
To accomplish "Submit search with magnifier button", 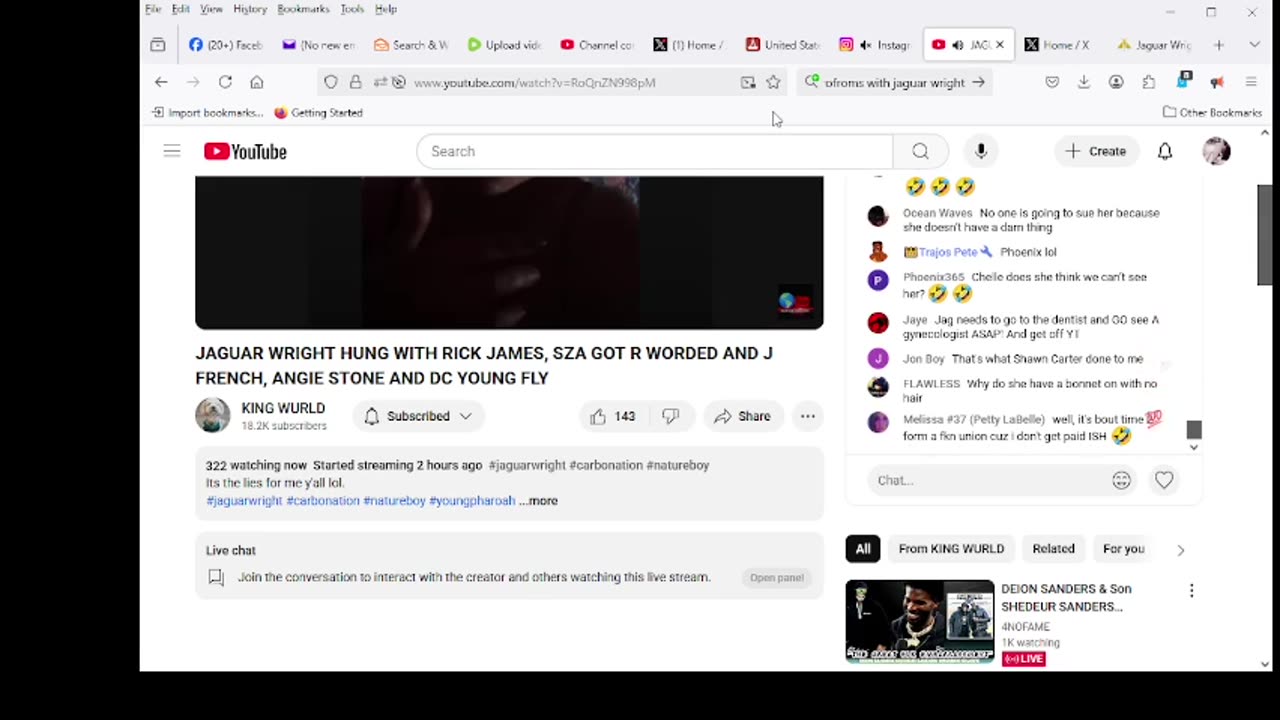I will tap(920, 151).
